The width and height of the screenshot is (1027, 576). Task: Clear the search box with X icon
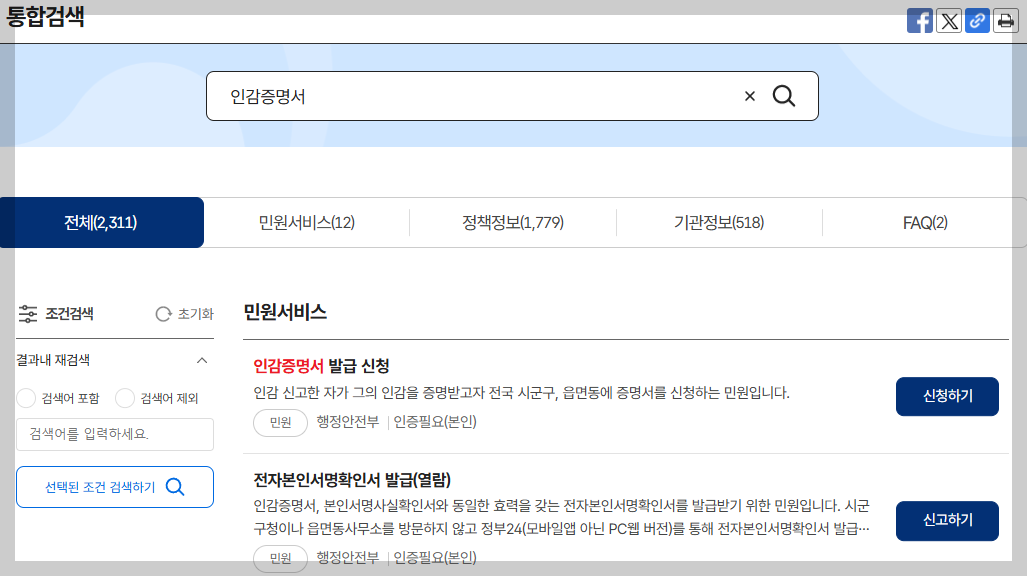pyautogui.click(x=750, y=96)
